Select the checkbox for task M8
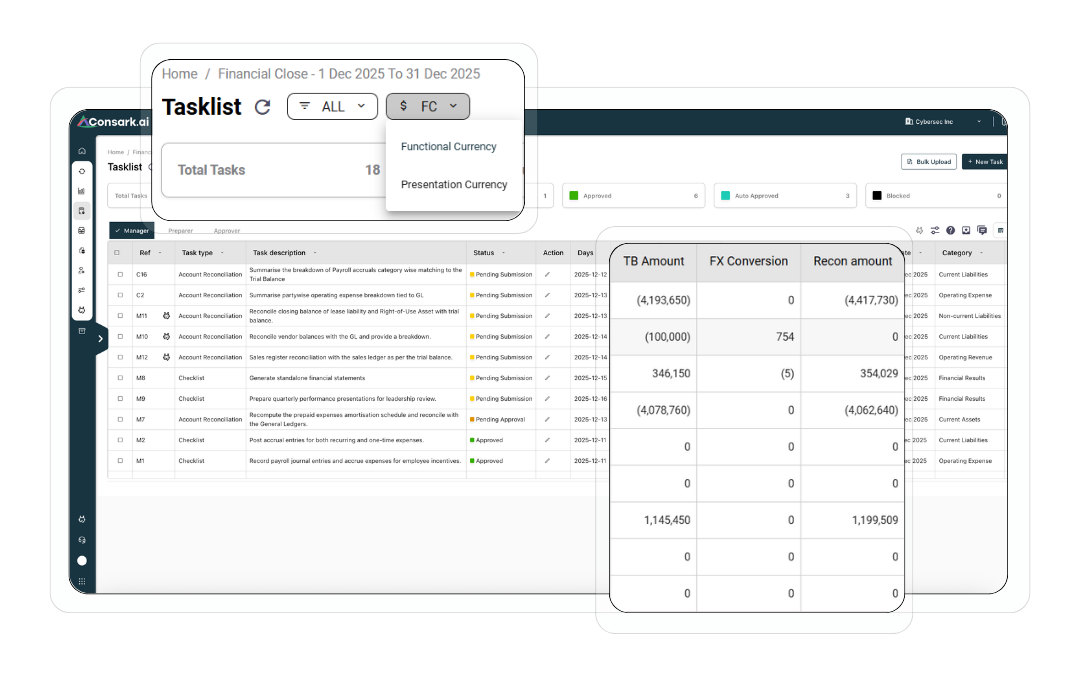The height and width of the screenshot is (700, 1080). pyautogui.click(x=120, y=378)
